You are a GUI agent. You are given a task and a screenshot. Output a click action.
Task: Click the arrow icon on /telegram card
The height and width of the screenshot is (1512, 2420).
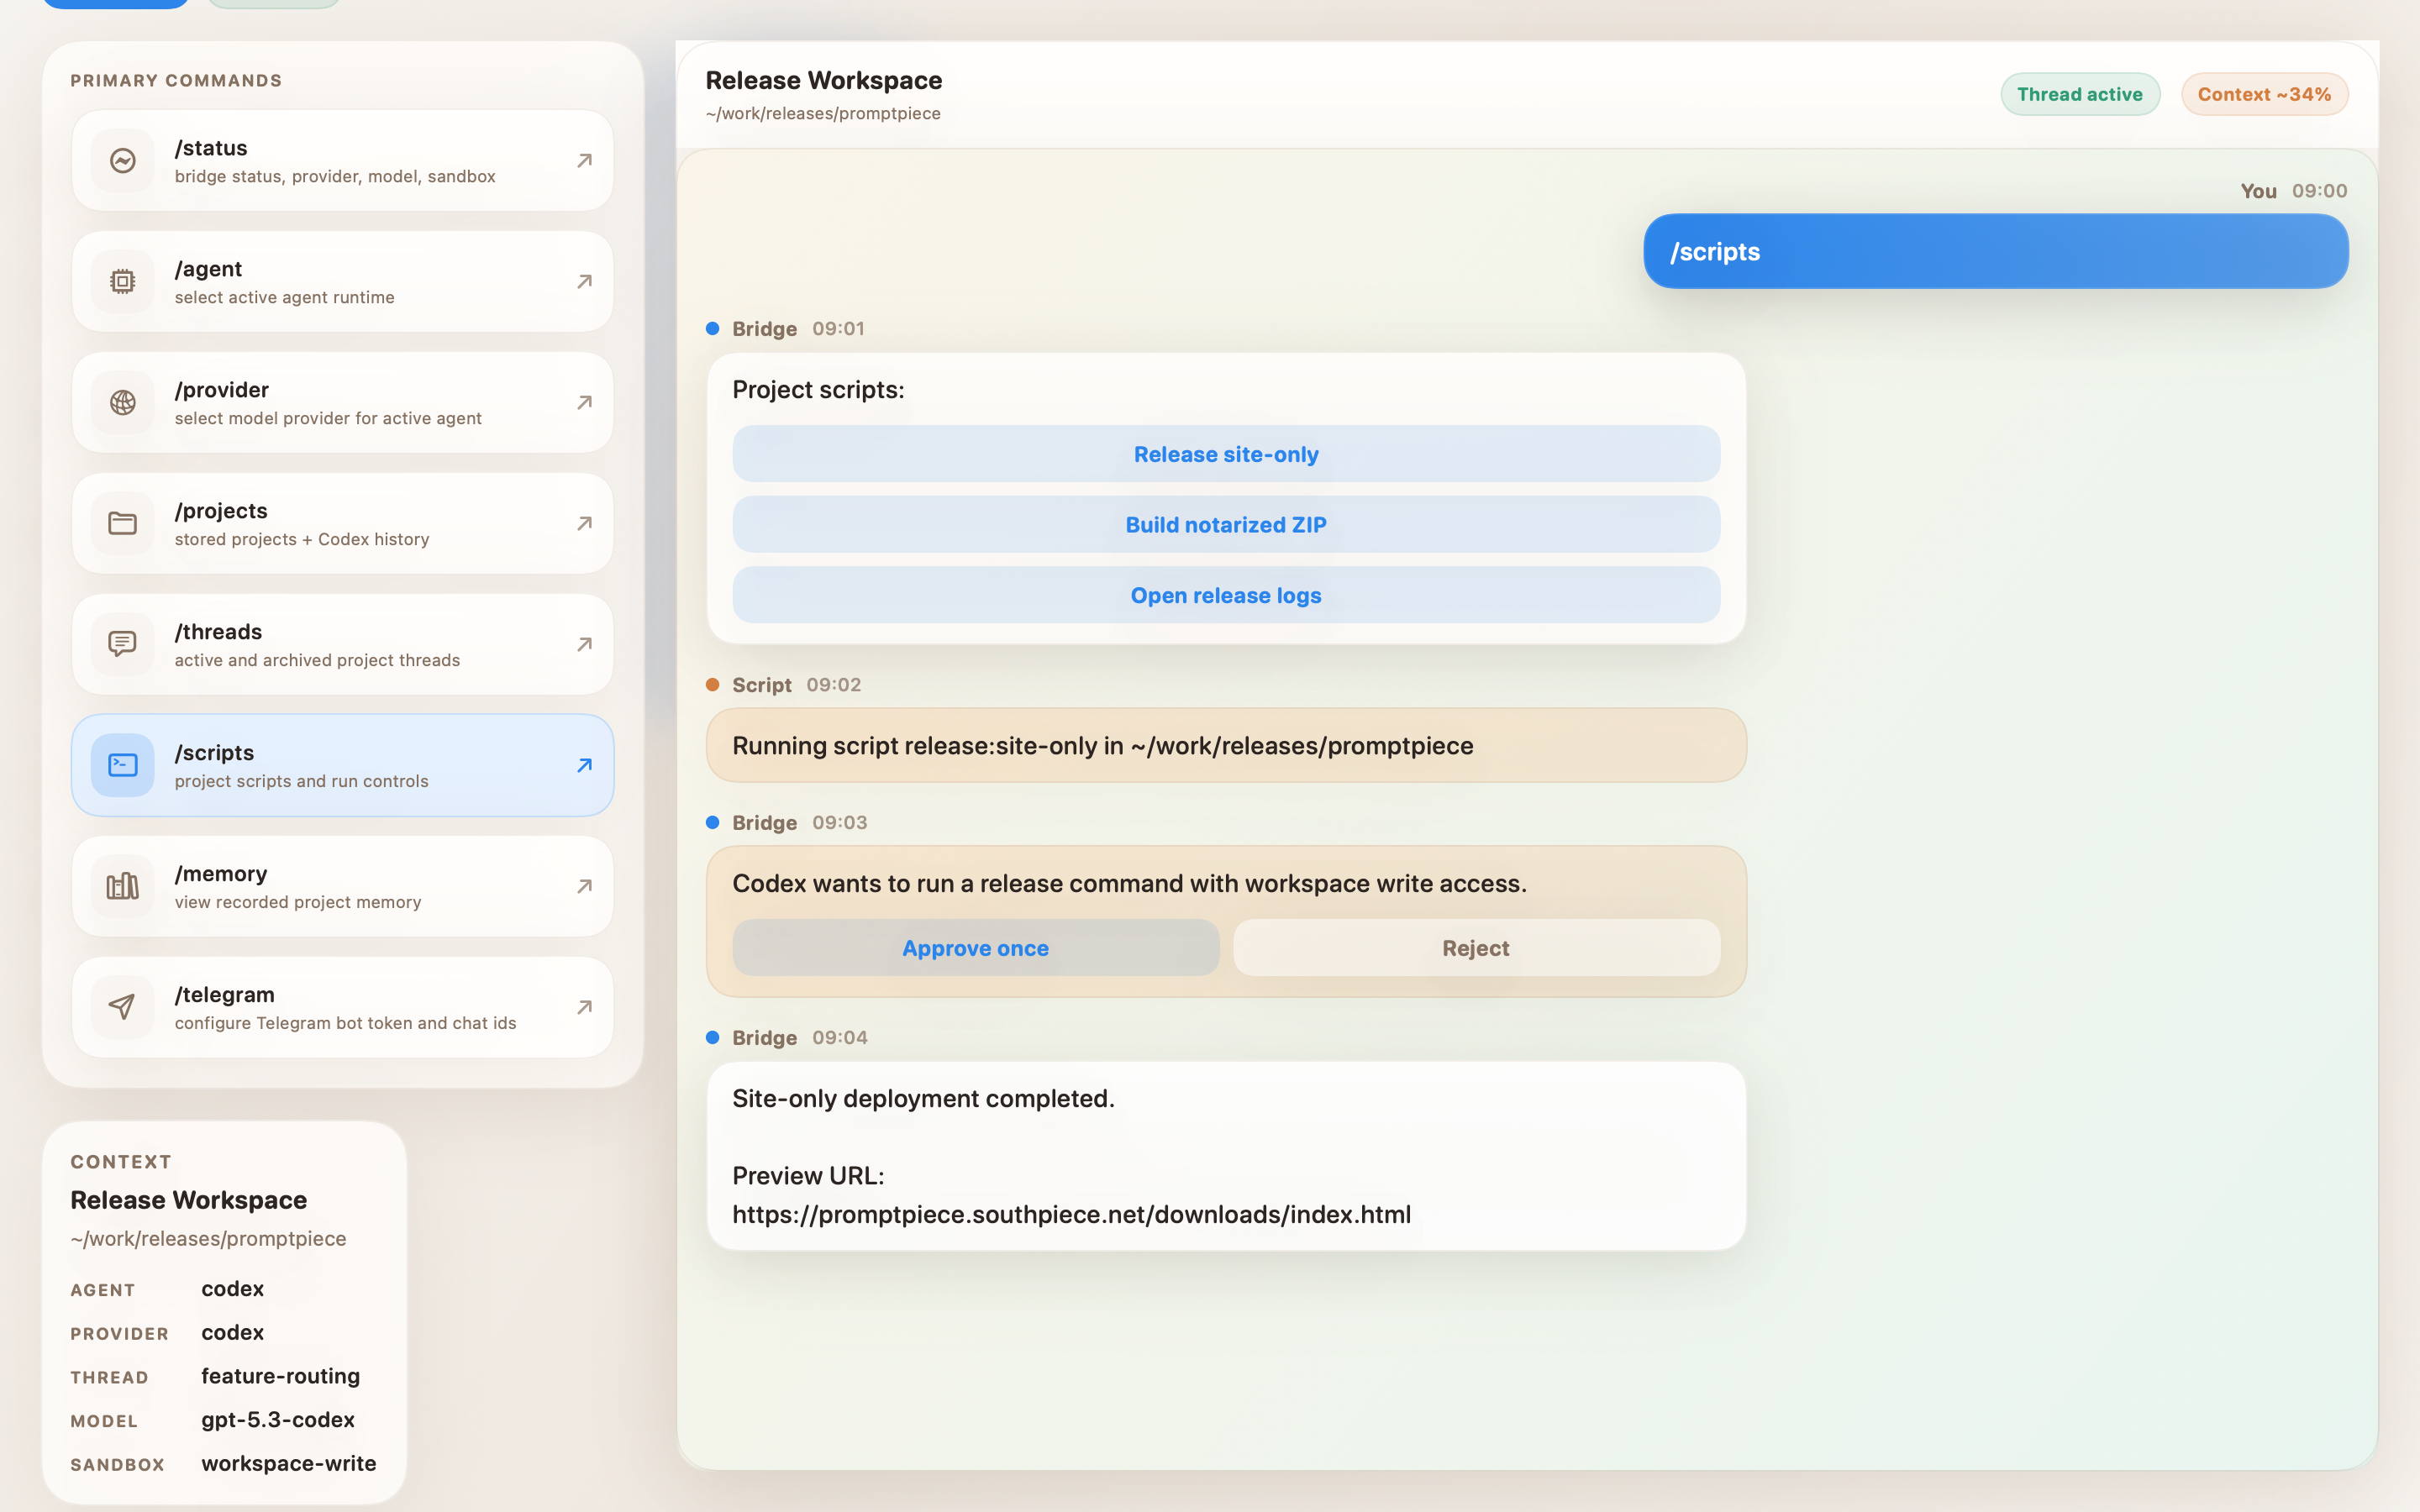[584, 1007]
